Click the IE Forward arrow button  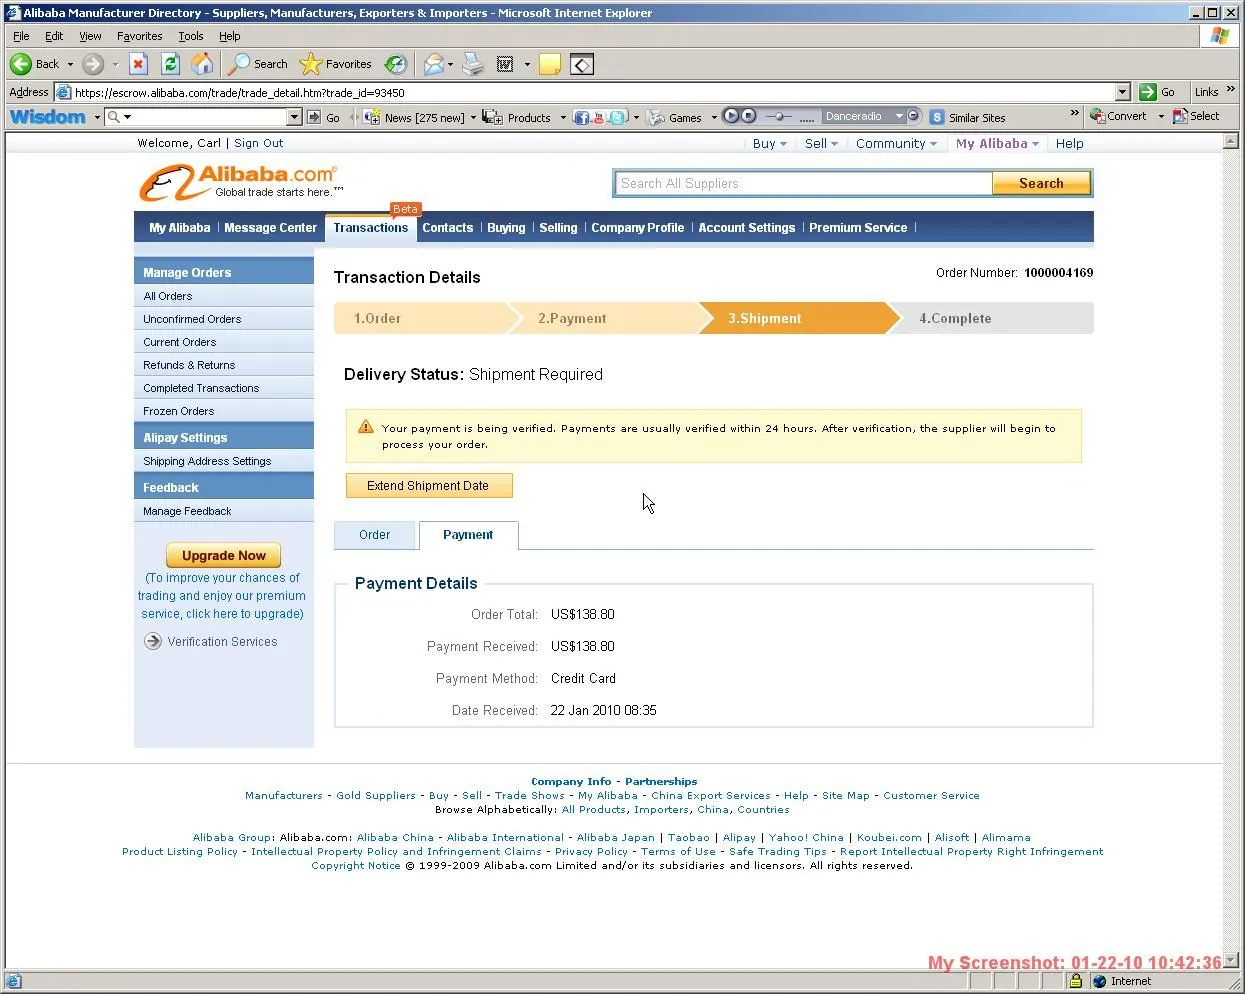tap(93, 64)
